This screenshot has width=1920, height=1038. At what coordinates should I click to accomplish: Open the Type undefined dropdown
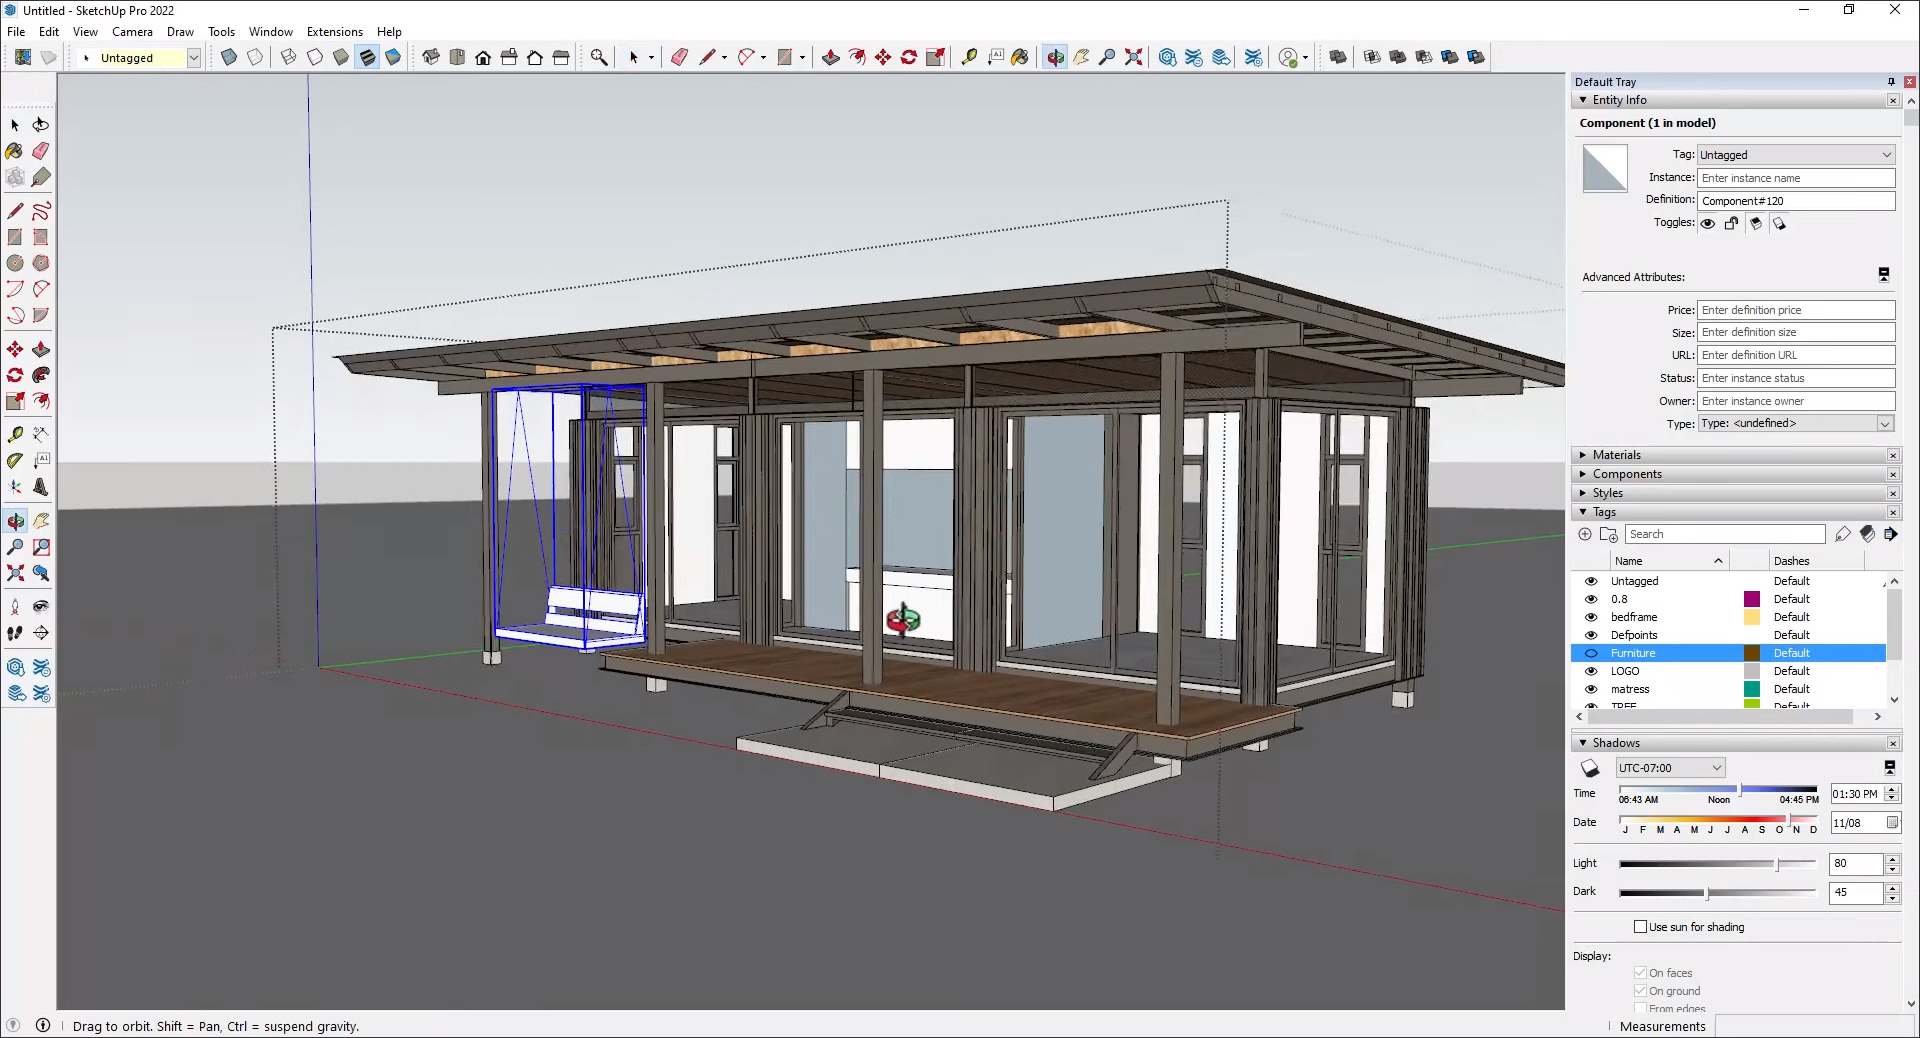tap(1796, 424)
